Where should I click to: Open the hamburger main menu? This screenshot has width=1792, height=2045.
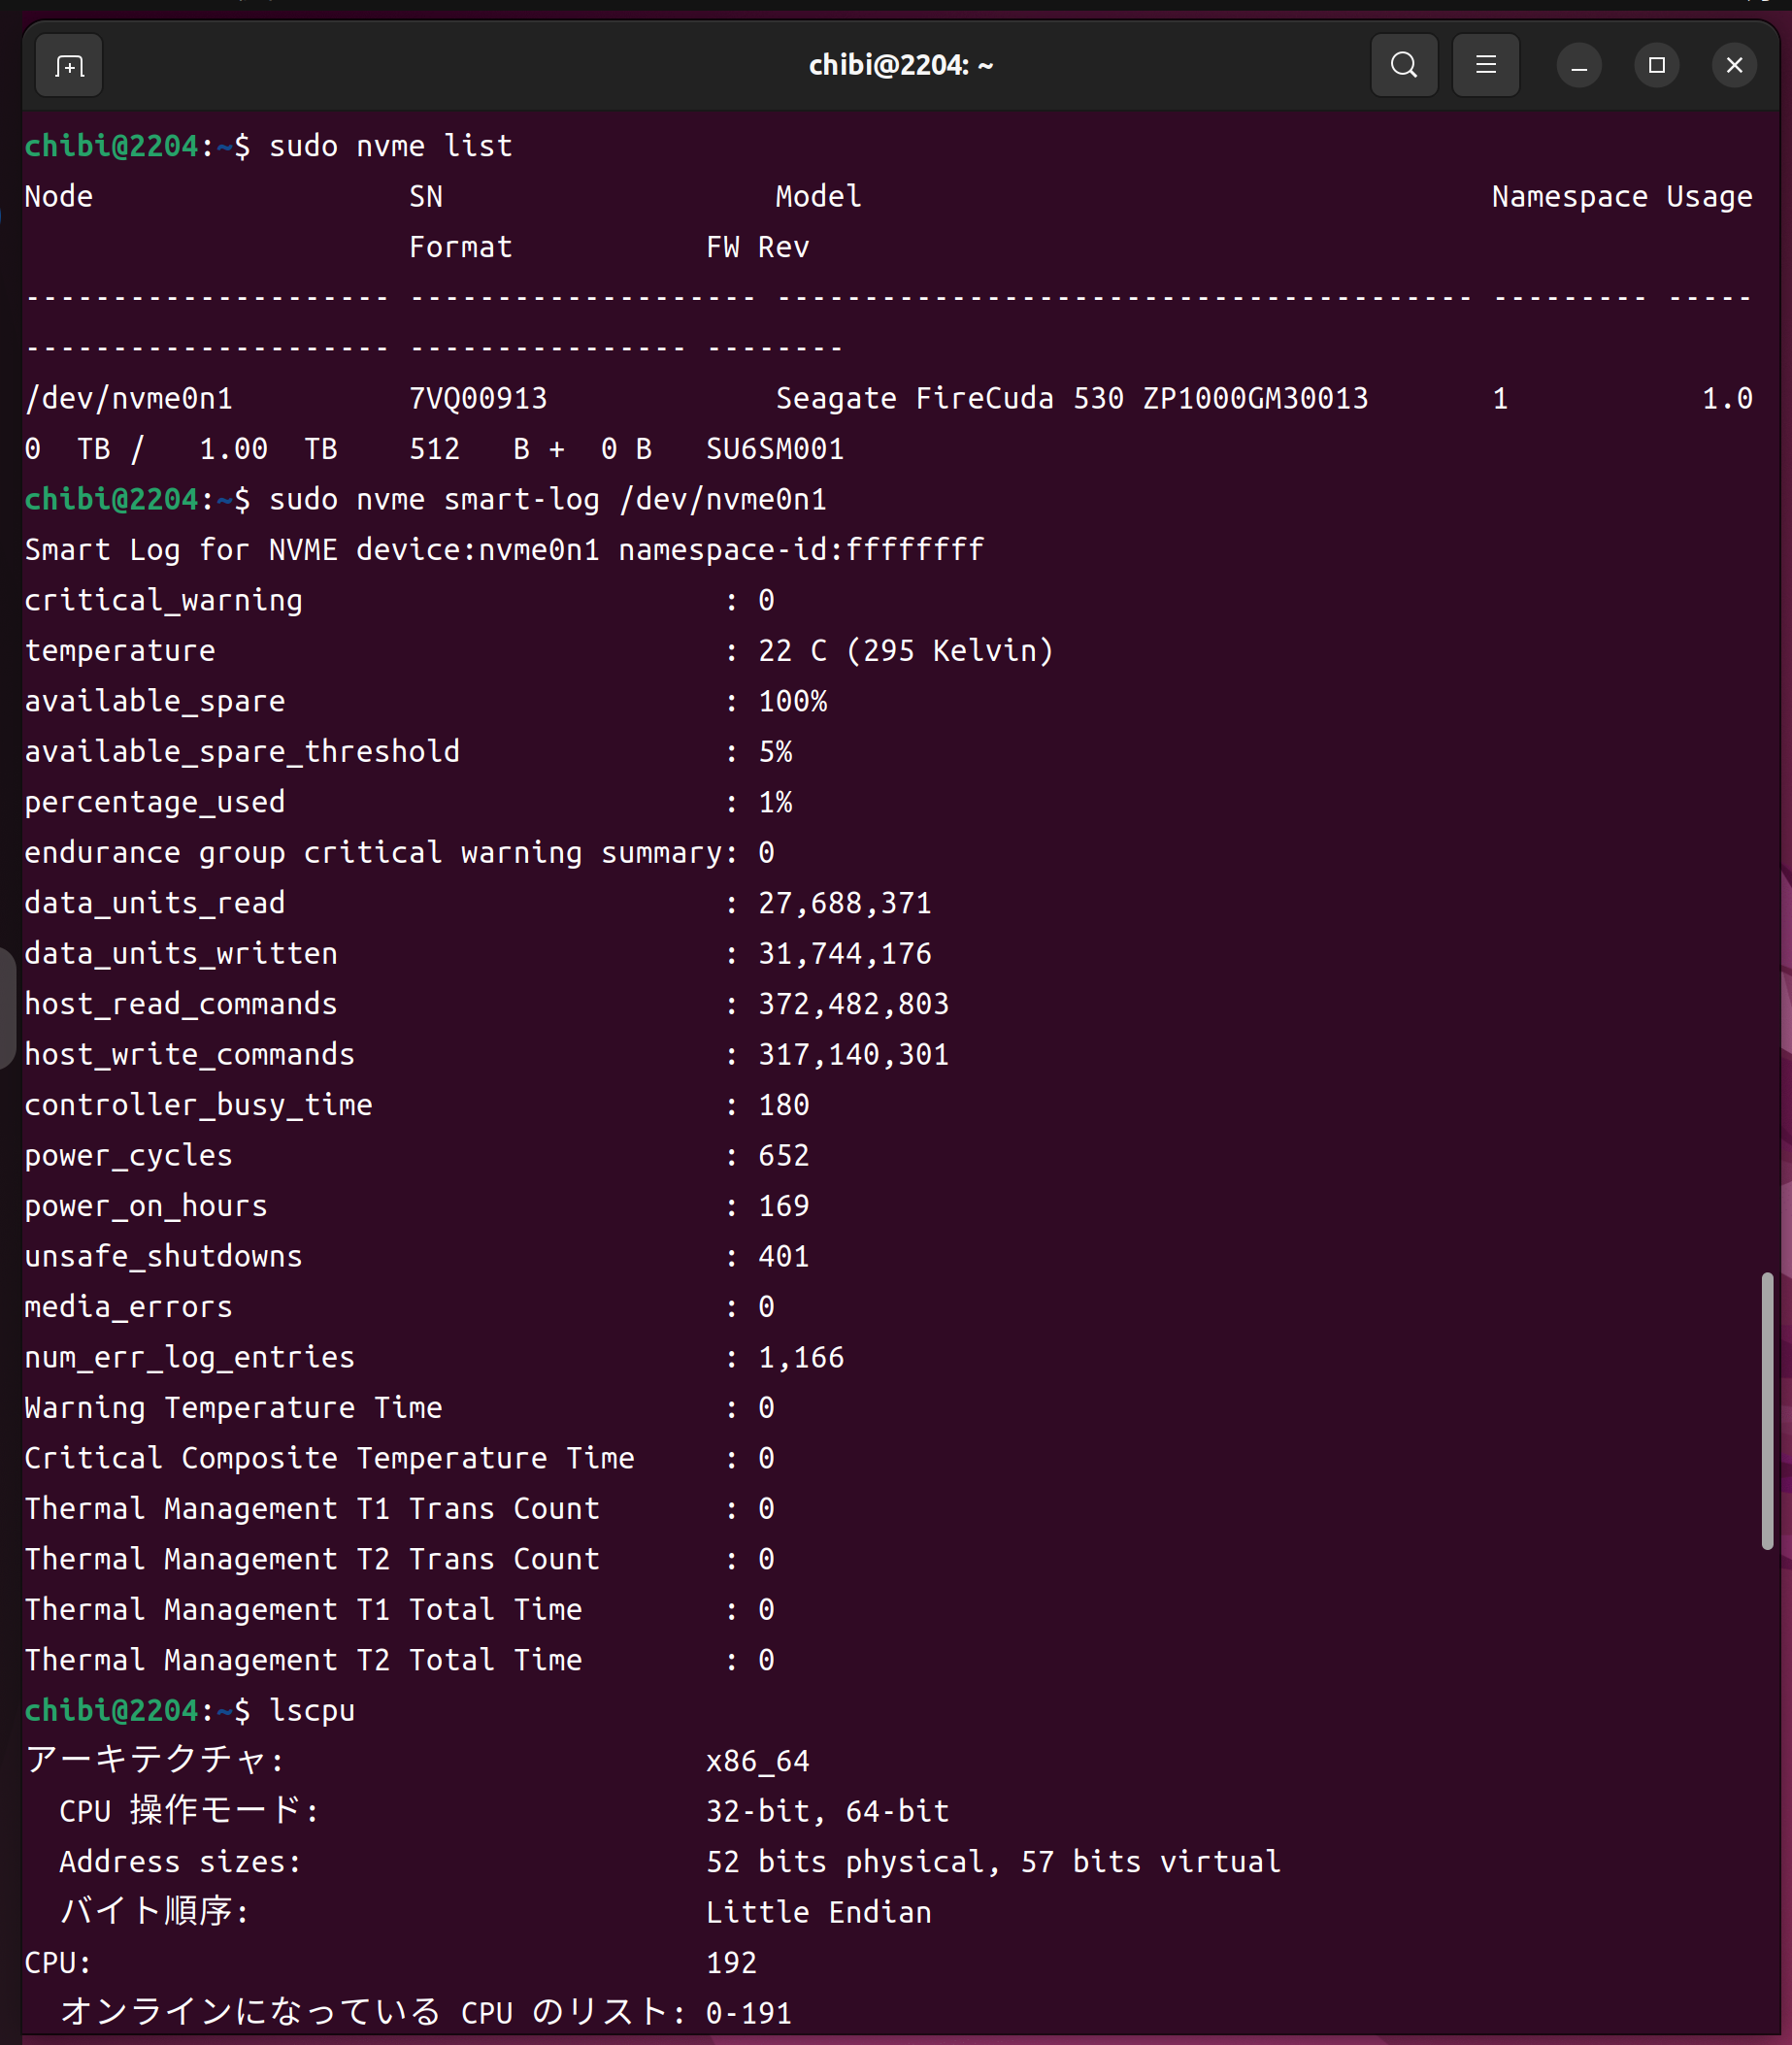pos(1485,66)
